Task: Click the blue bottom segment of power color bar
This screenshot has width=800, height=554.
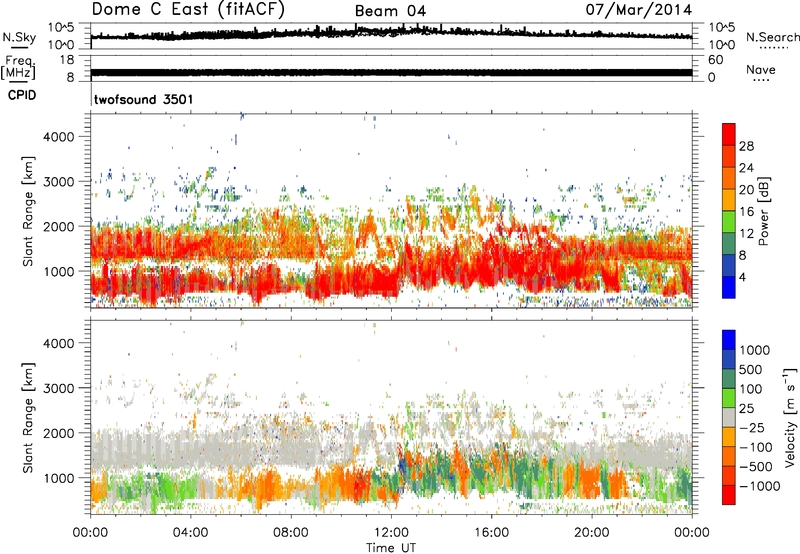Action: pyautogui.click(x=729, y=287)
